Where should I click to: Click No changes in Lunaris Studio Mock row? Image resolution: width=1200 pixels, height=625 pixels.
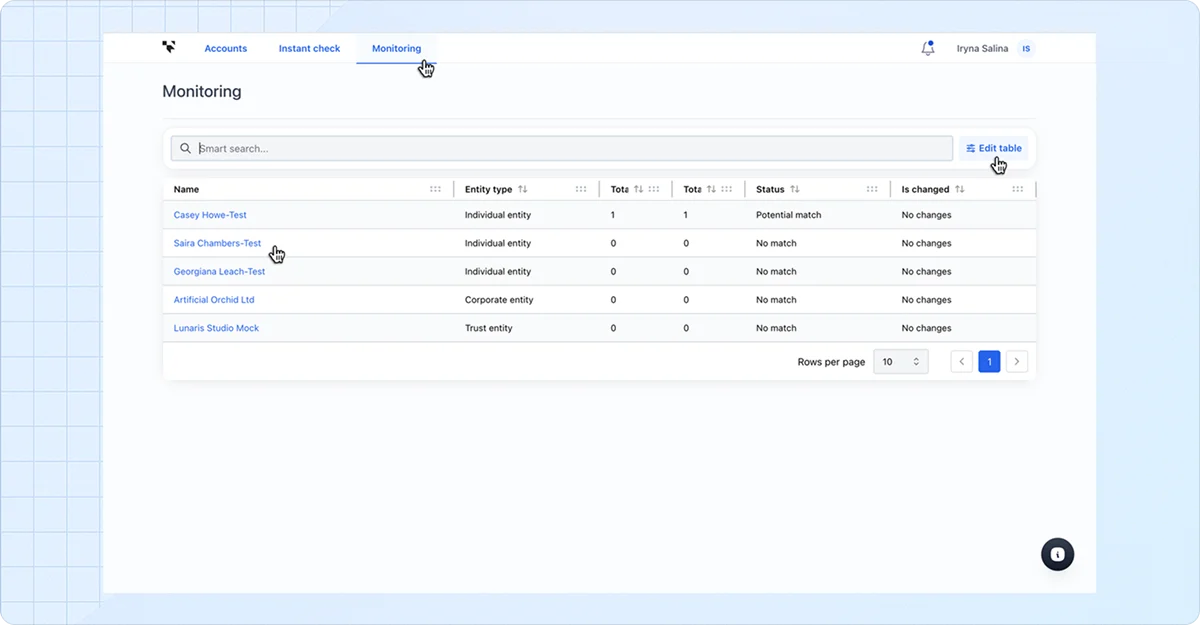(x=926, y=328)
